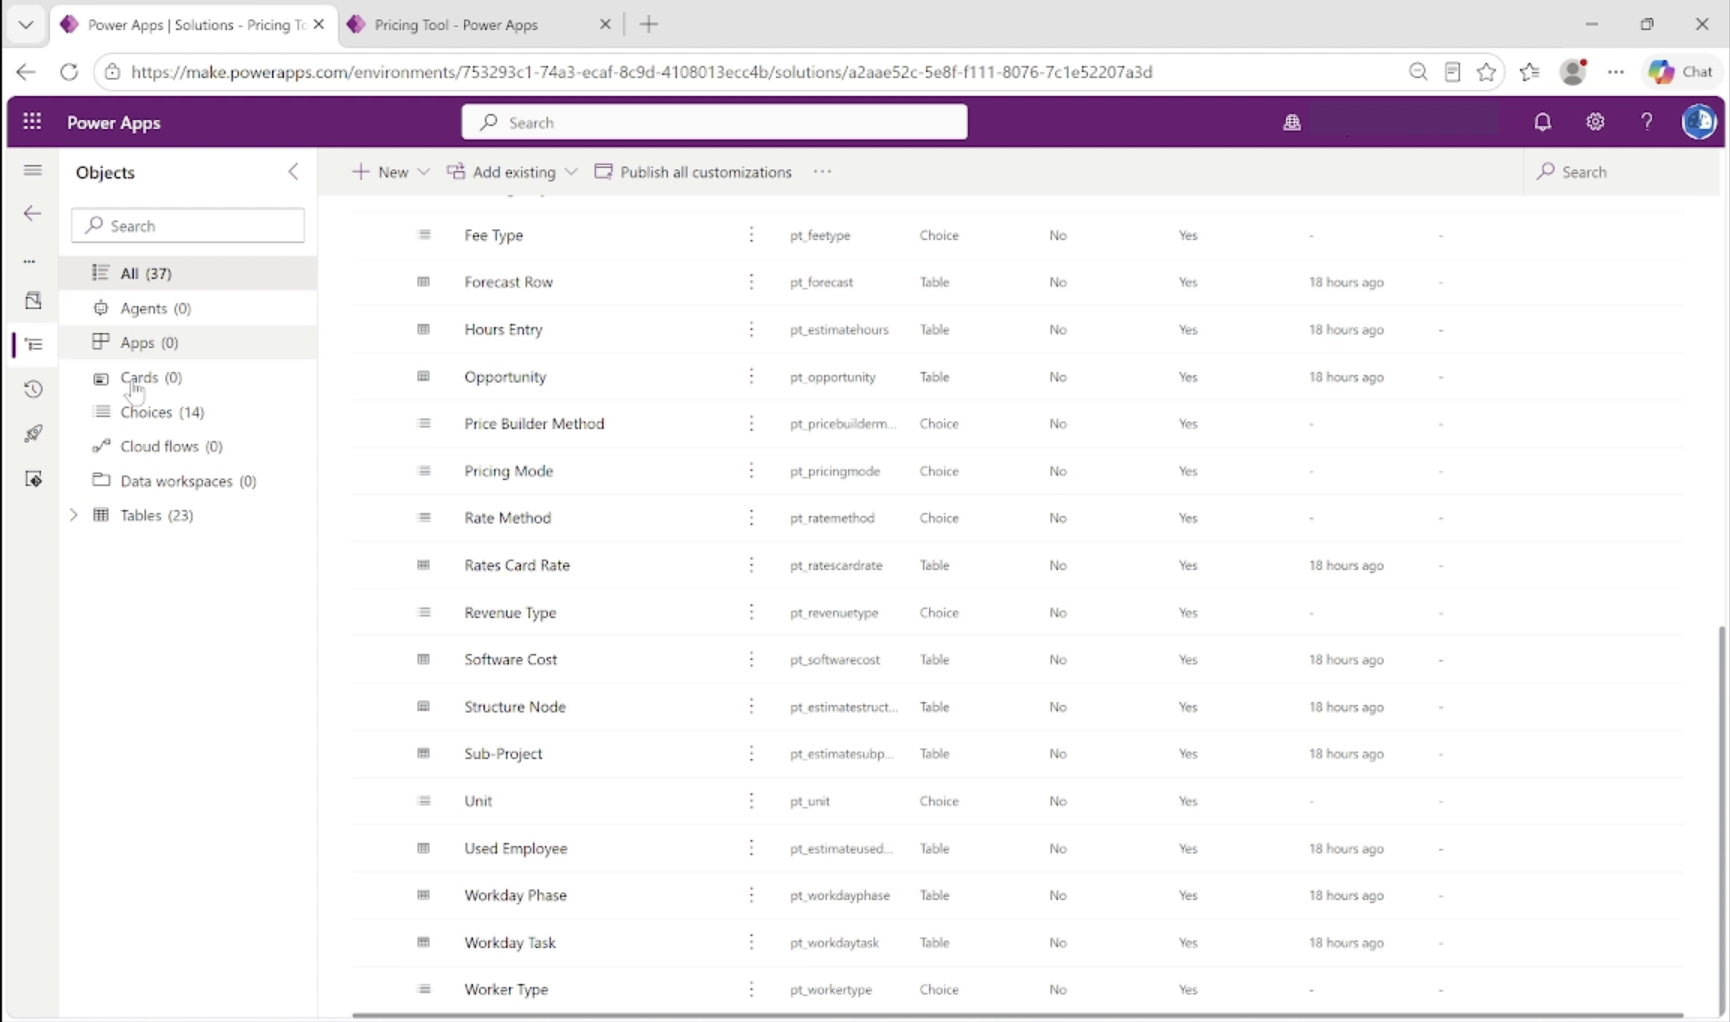This screenshot has width=1730, height=1022.
Task: Click the vertical scrollbar thumb
Action: point(1721,820)
